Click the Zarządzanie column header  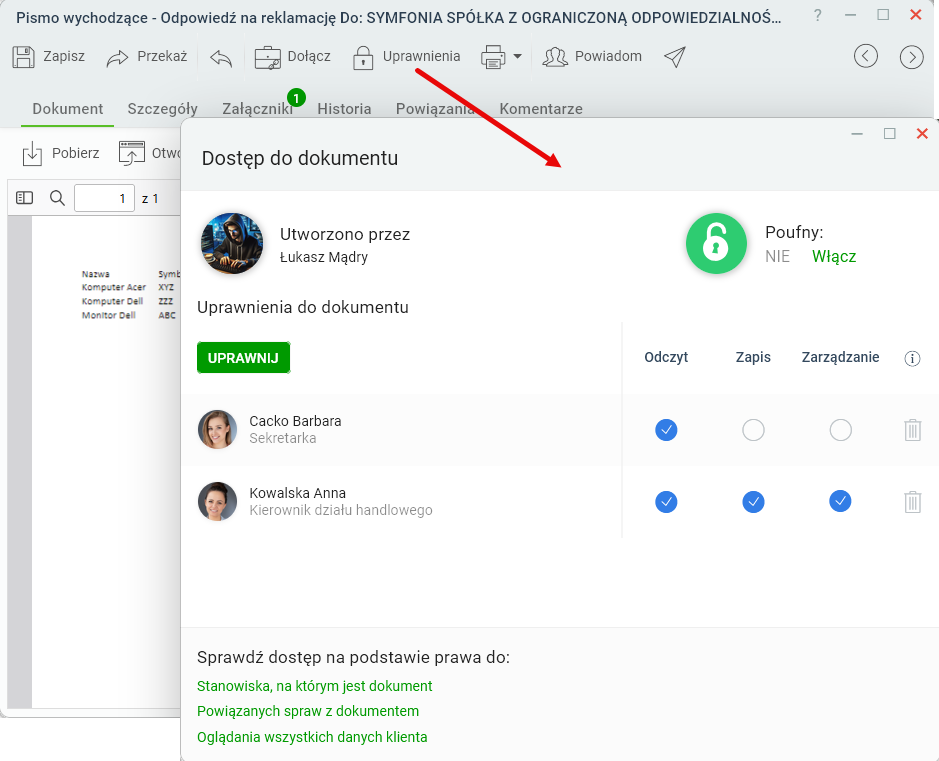click(840, 357)
